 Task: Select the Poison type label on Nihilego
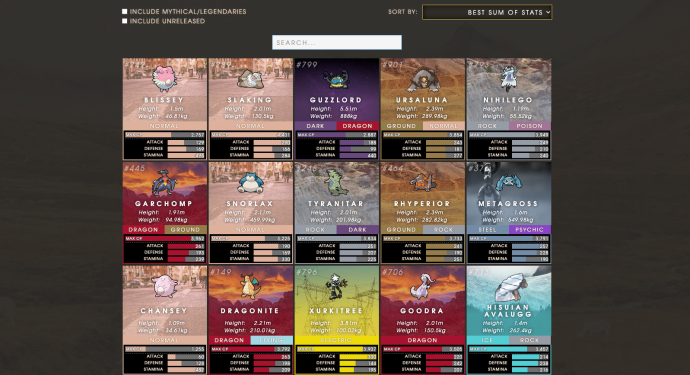[x=529, y=126]
